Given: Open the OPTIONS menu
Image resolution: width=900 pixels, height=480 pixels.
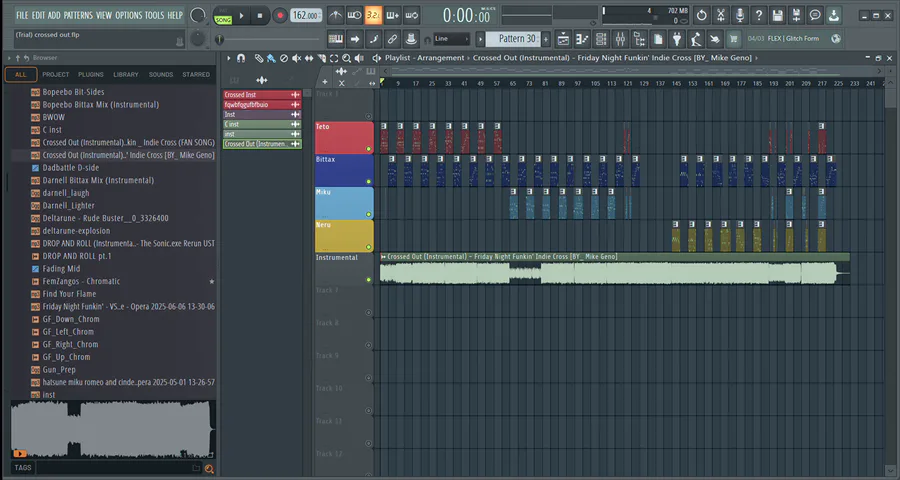Looking at the screenshot, I should point(128,16).
